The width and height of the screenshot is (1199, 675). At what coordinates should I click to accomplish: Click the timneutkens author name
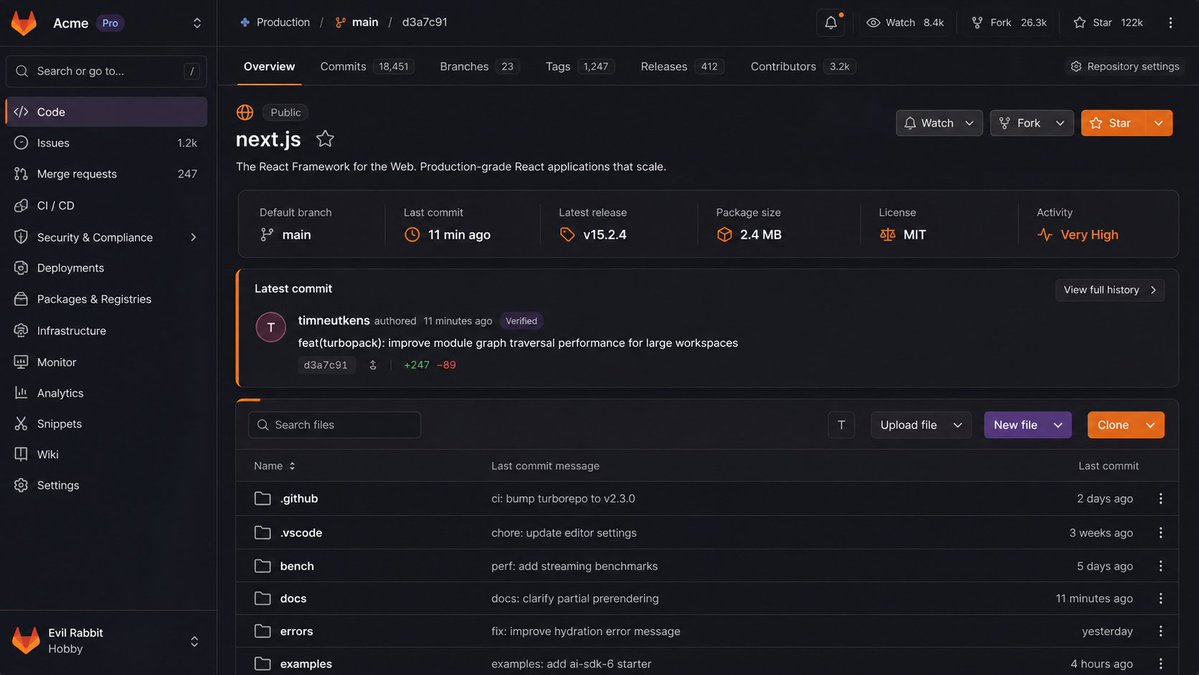point(333,320)
